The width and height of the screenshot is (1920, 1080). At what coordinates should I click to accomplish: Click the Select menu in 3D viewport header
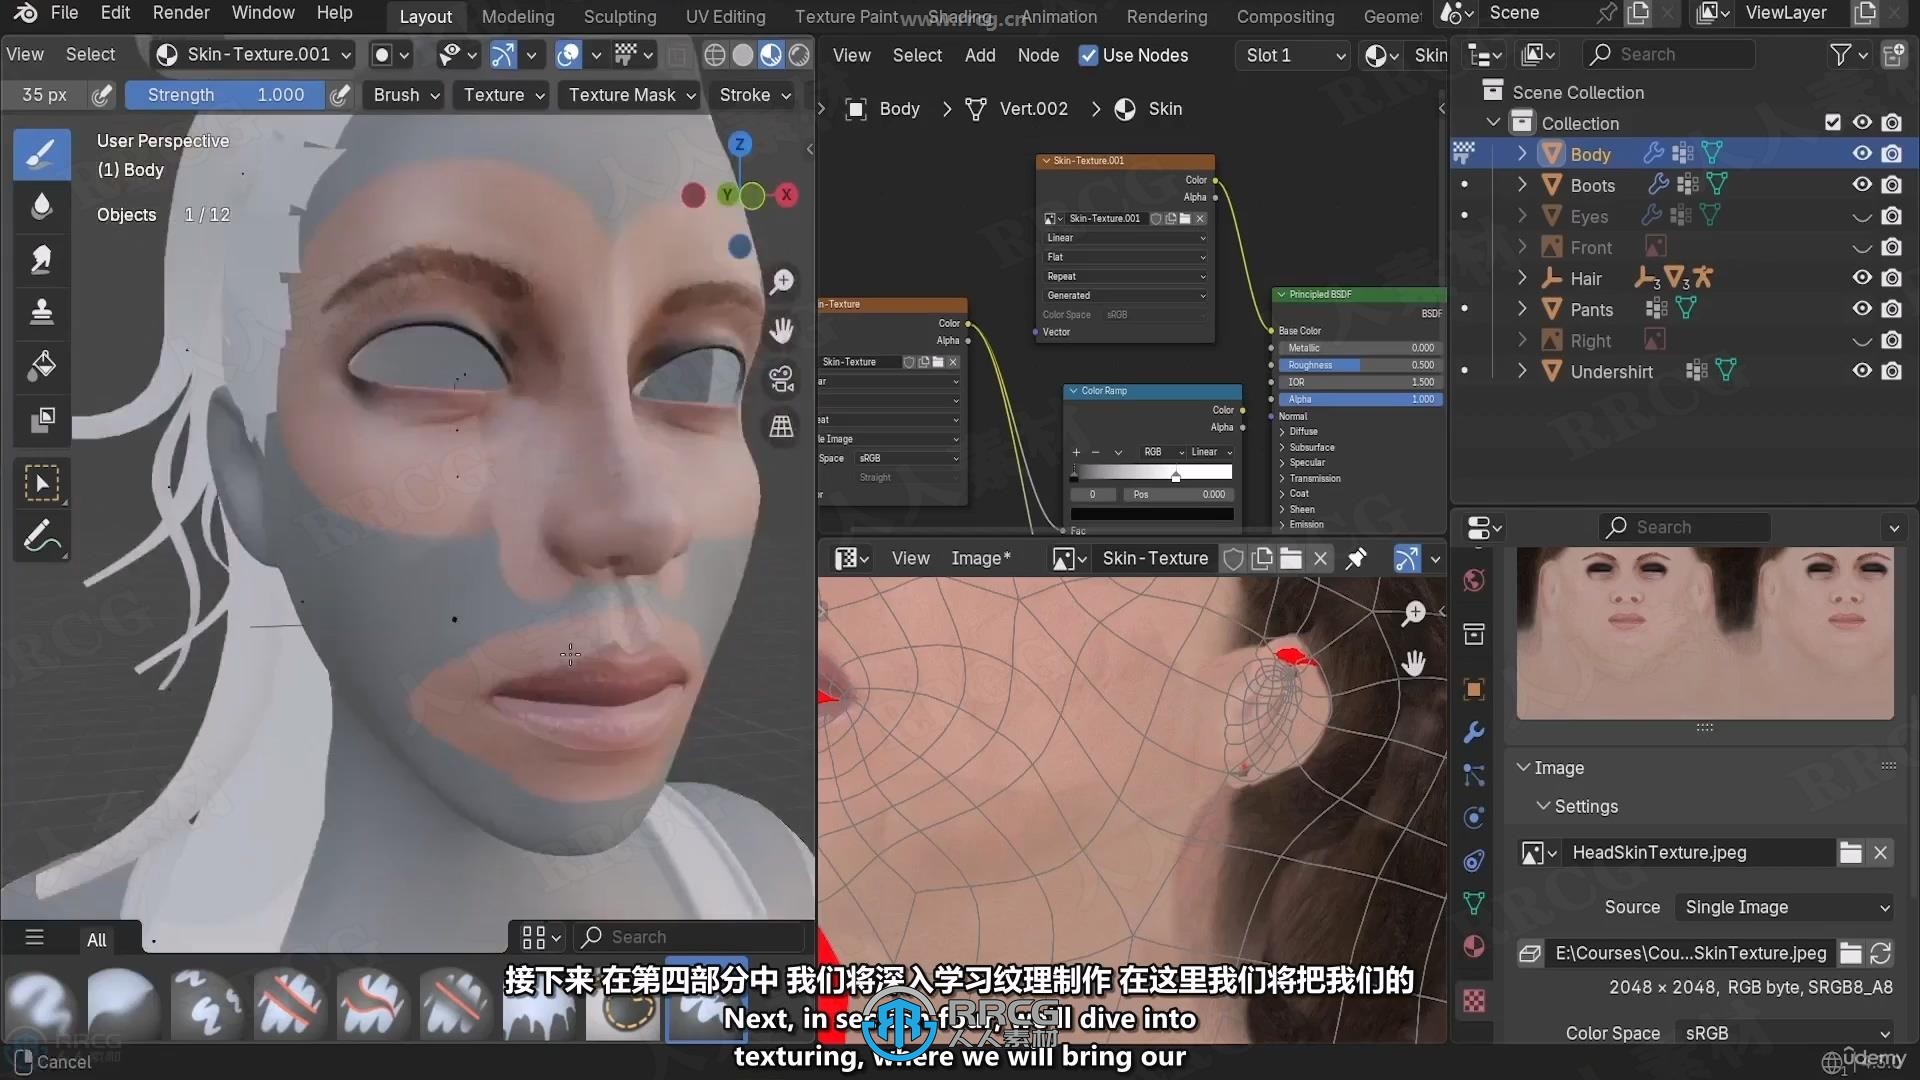point(90,54)
